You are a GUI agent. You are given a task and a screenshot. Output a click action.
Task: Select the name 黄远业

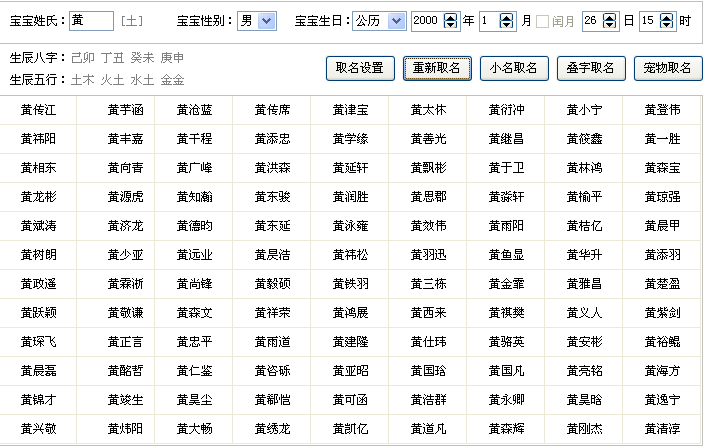[194, 255]
